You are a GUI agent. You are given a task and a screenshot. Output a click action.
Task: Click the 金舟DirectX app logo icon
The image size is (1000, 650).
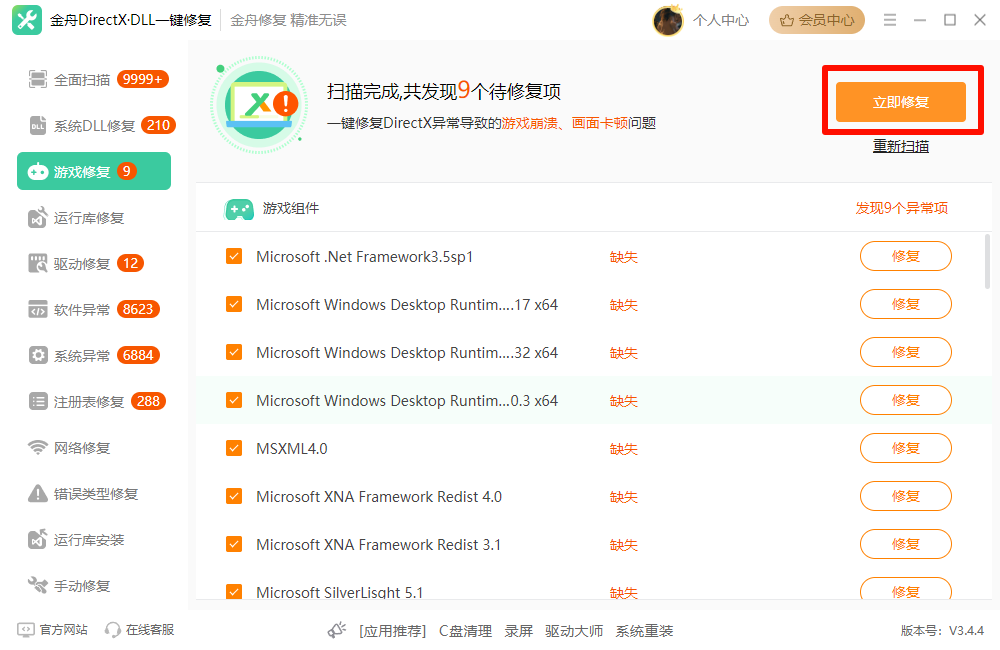tap(27, 20)
